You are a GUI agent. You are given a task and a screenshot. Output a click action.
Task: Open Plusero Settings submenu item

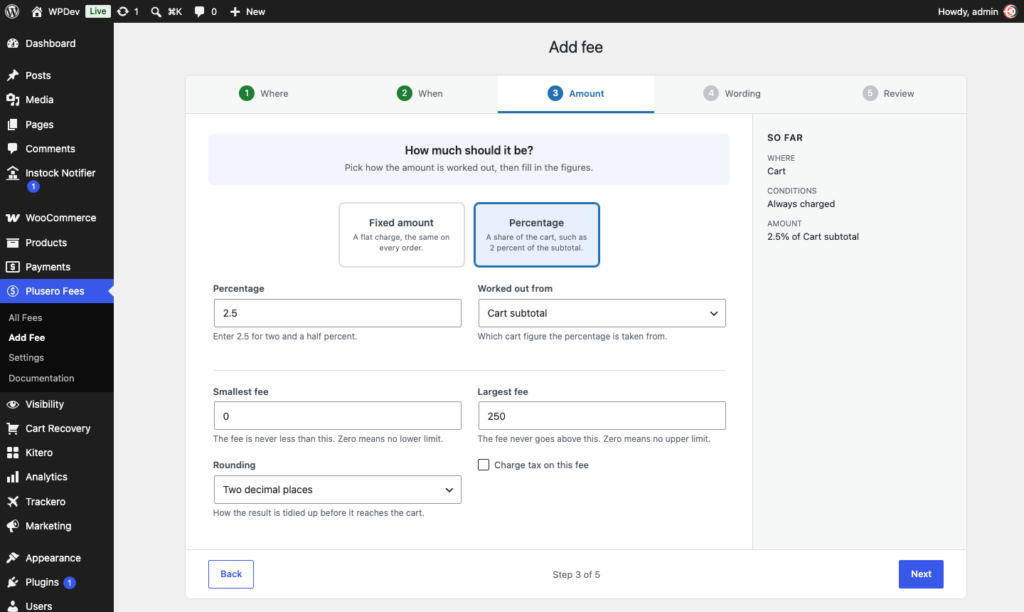pyautogui.click(x=26, y=357)
